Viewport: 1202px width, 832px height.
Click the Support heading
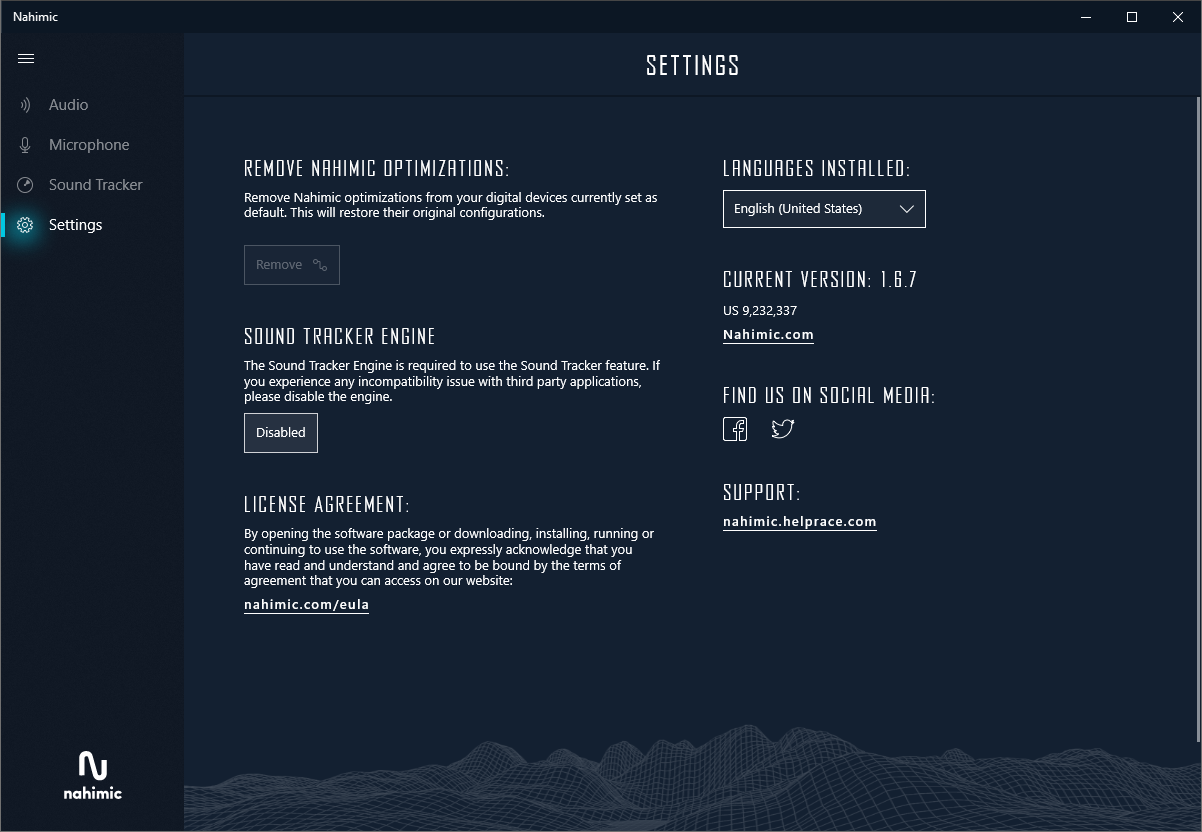762,493
